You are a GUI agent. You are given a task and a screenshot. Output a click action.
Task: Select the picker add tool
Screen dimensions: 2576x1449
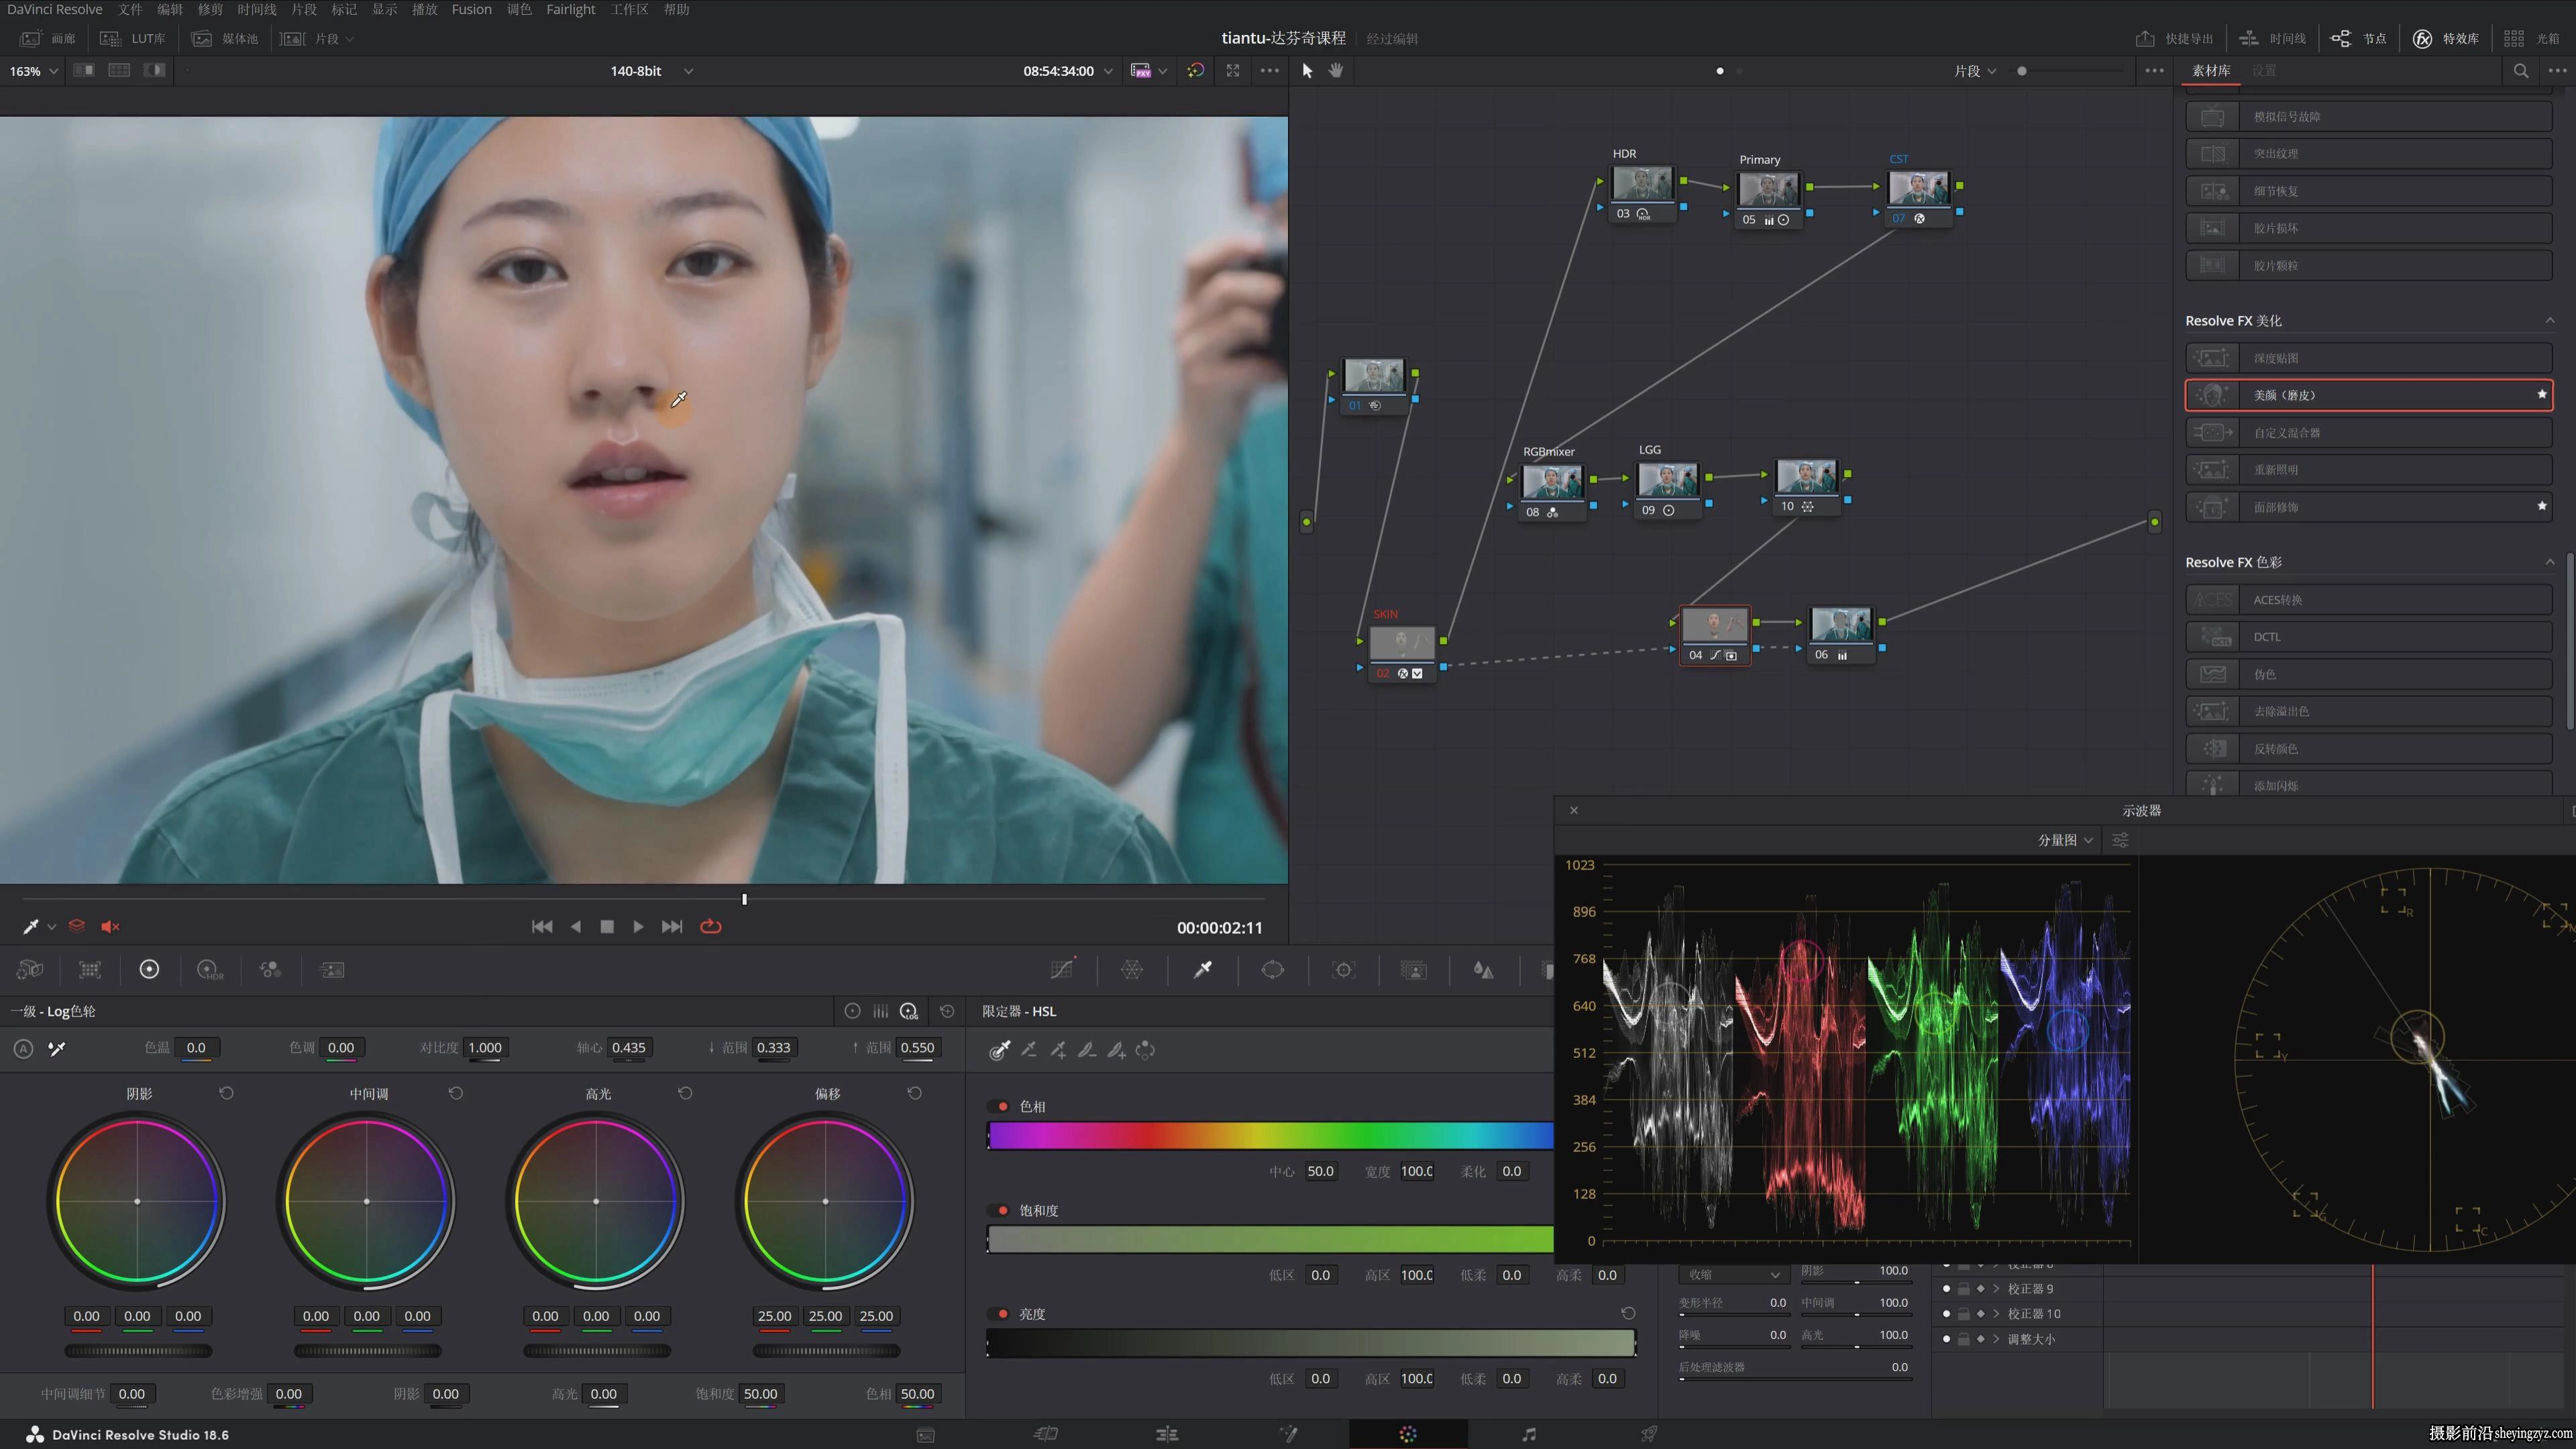tap(1058, 1049)
